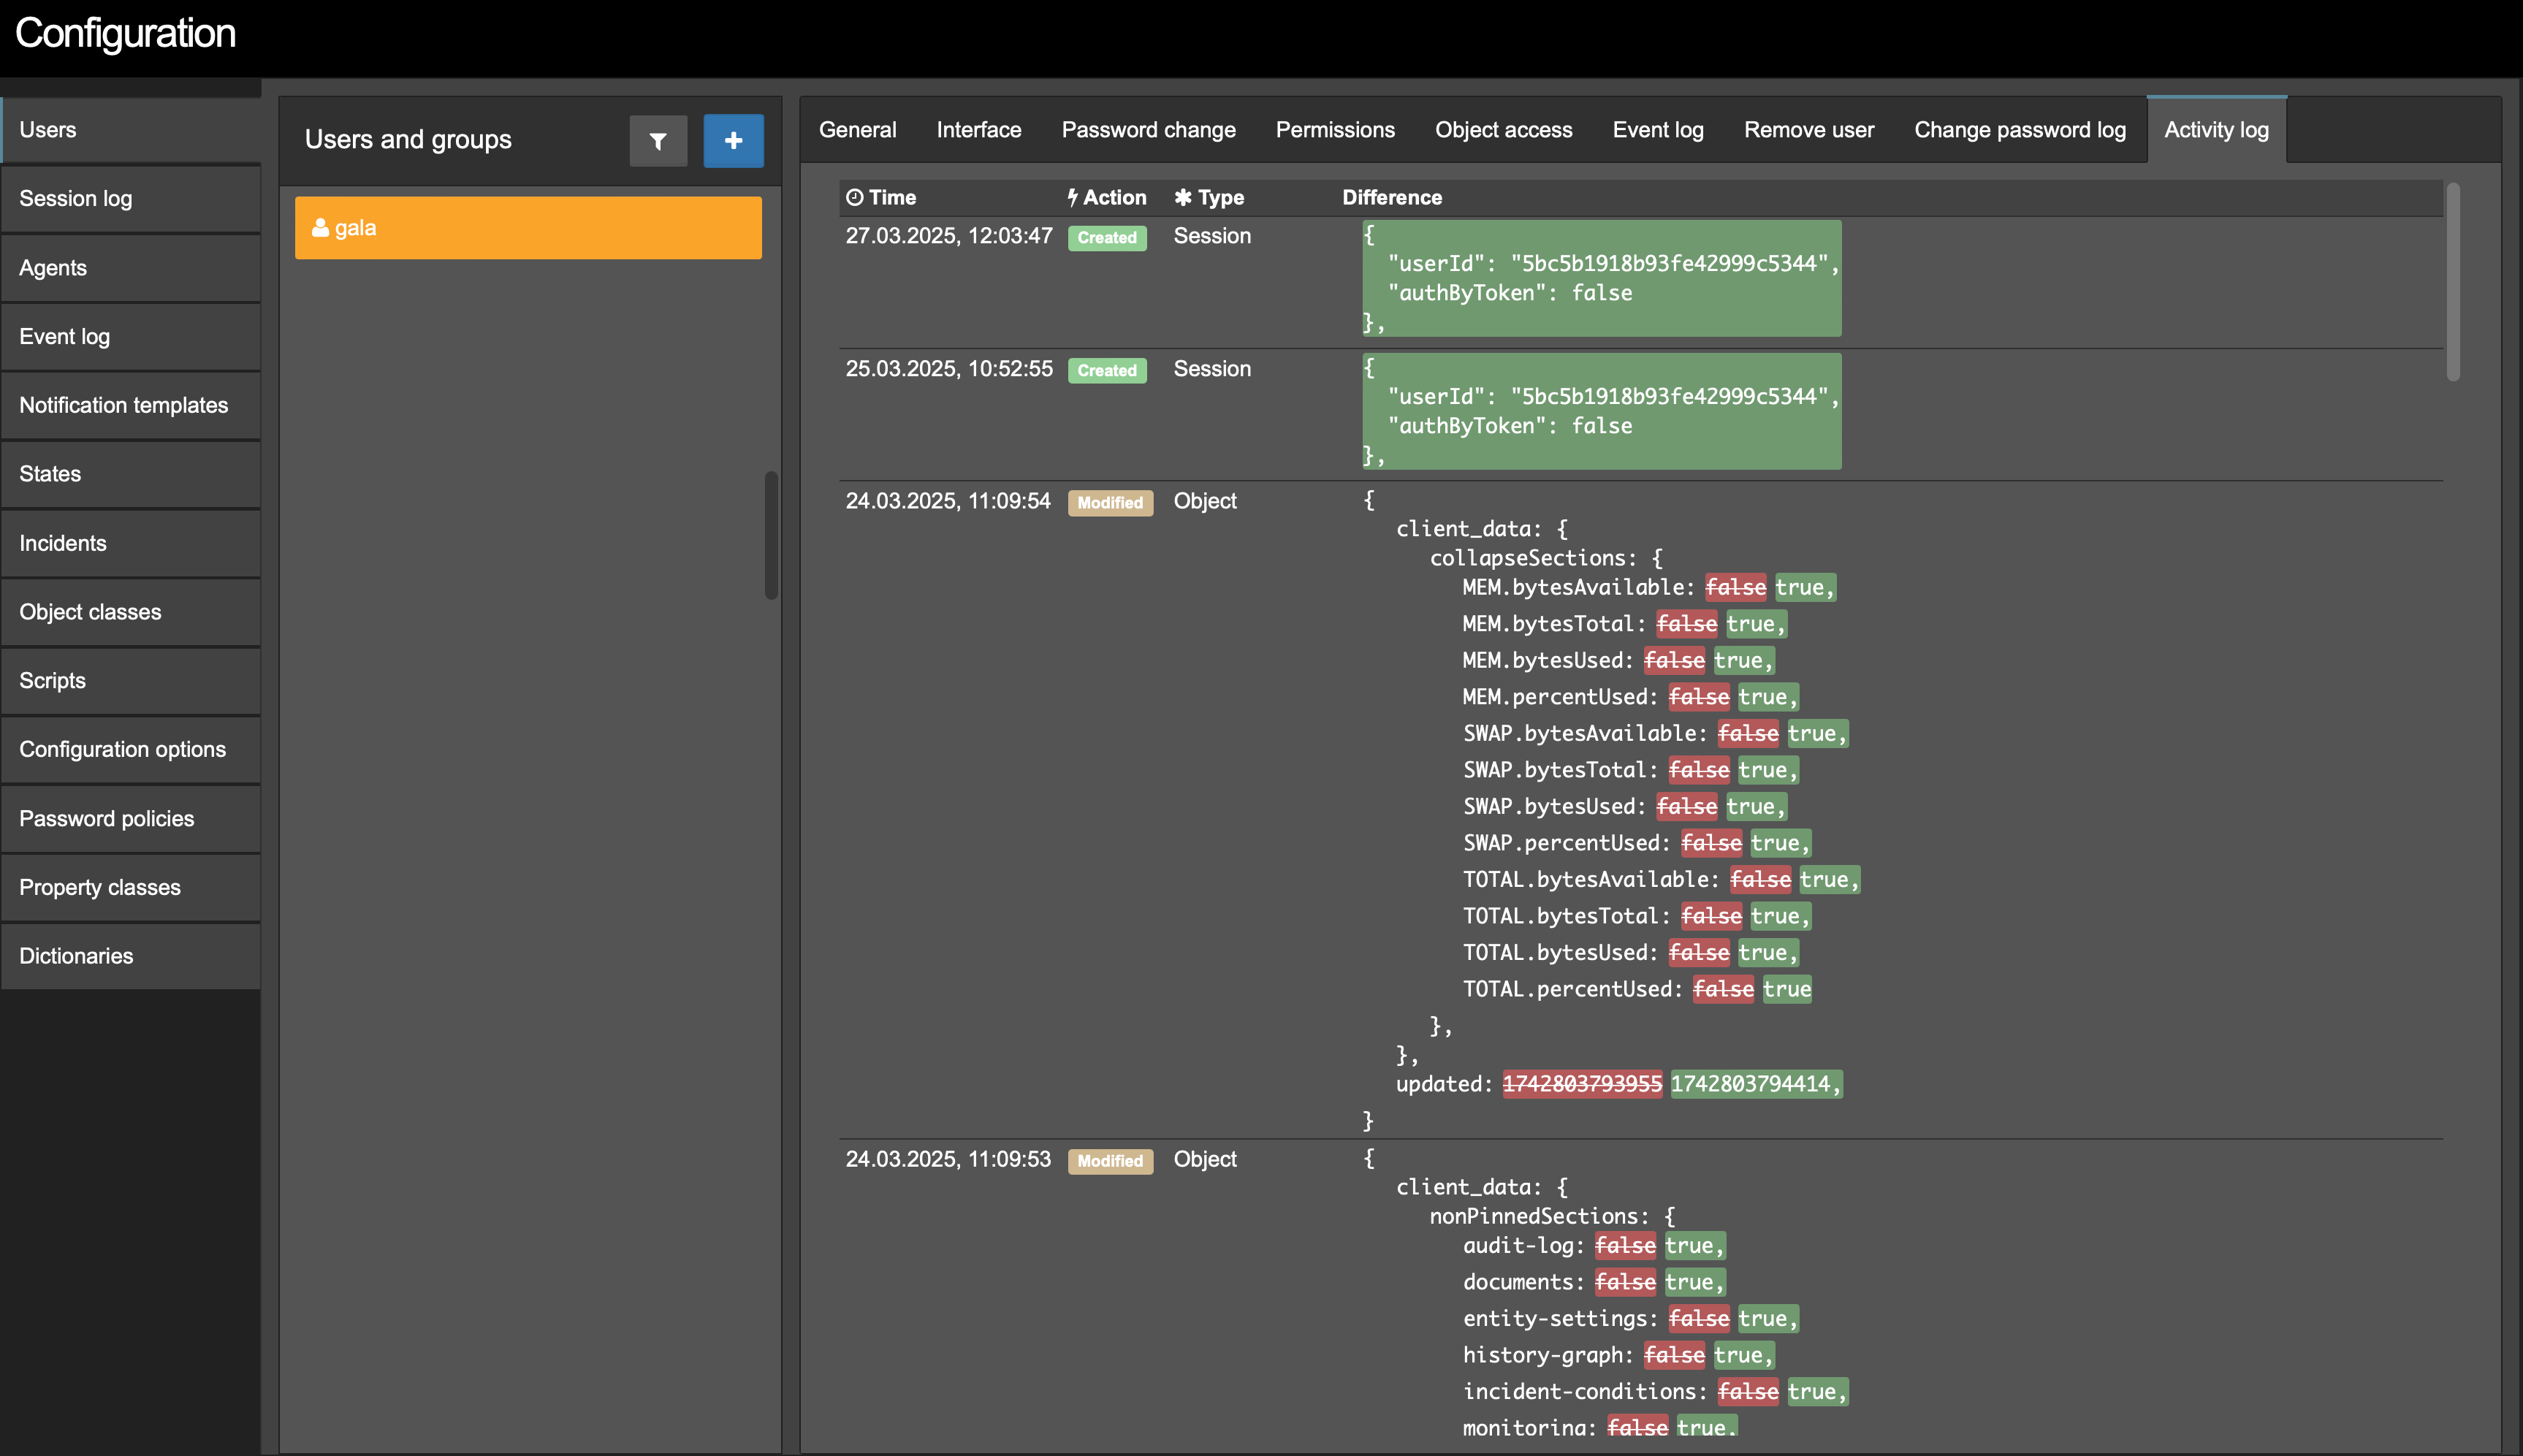Open Property classes section
2523x1456 pixels.
pyautogui.click(x=131, y=887)
